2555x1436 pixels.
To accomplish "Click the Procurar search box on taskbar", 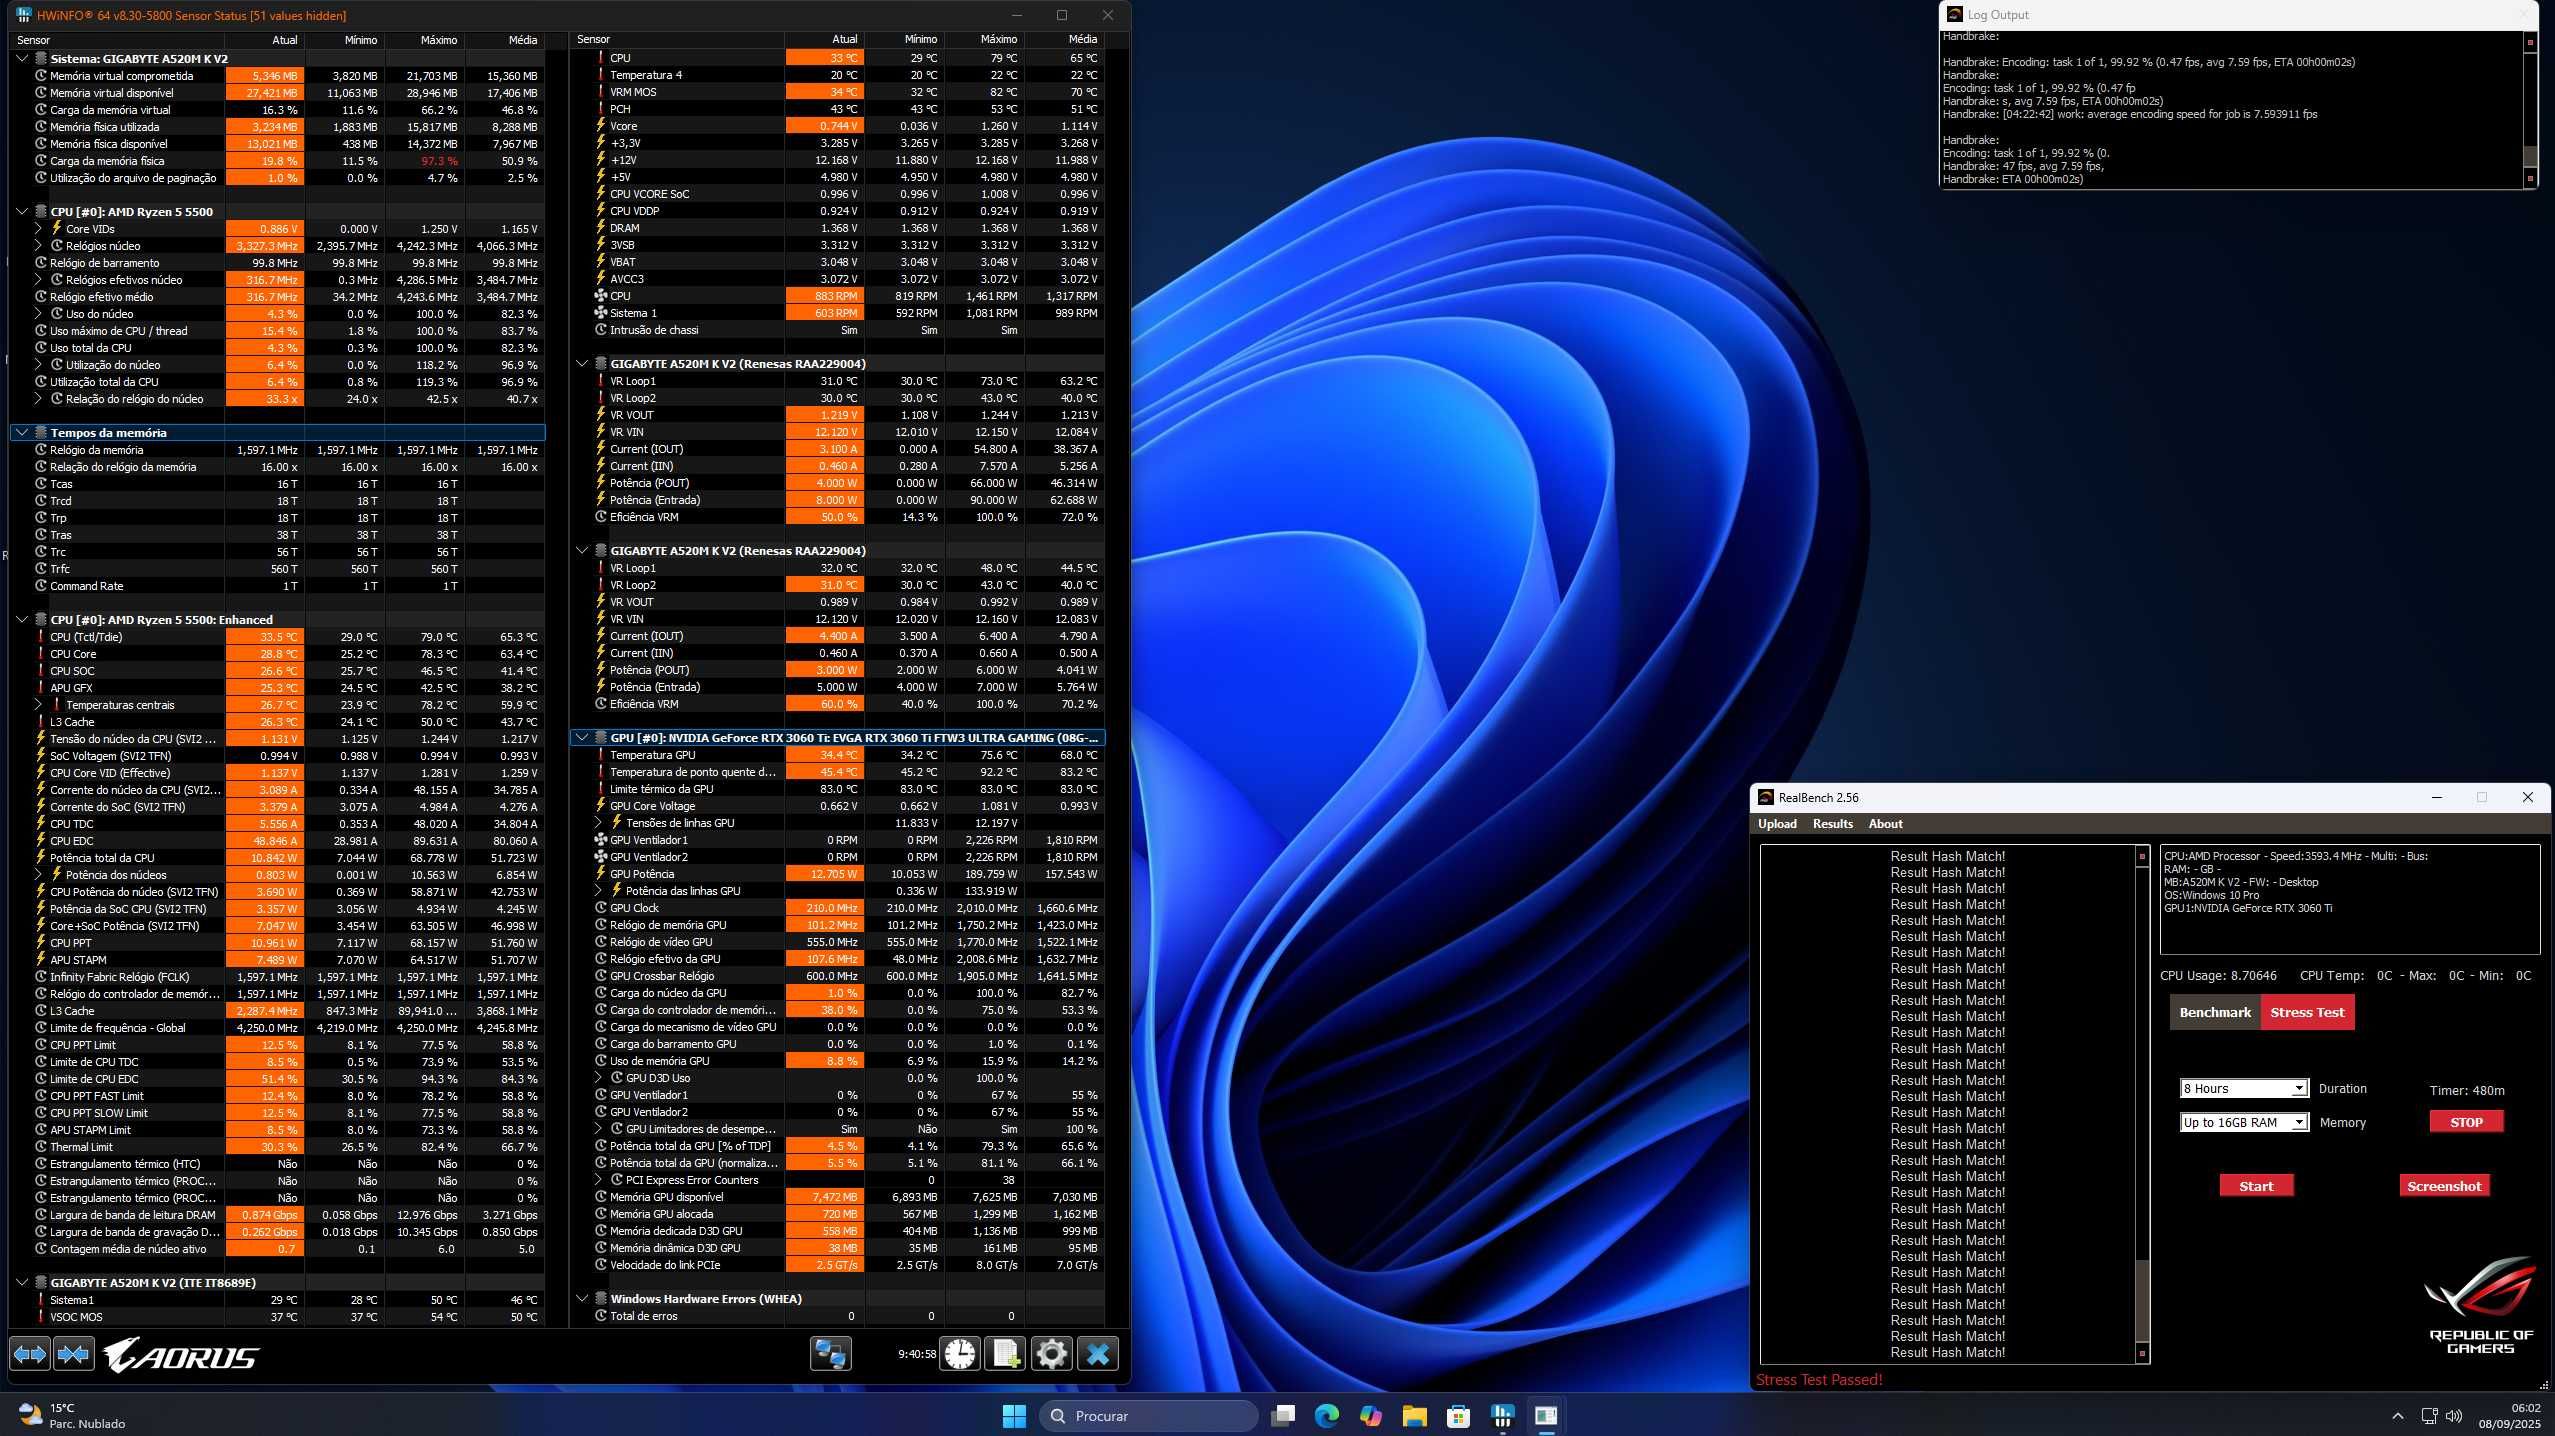I will point(1148,1415).
